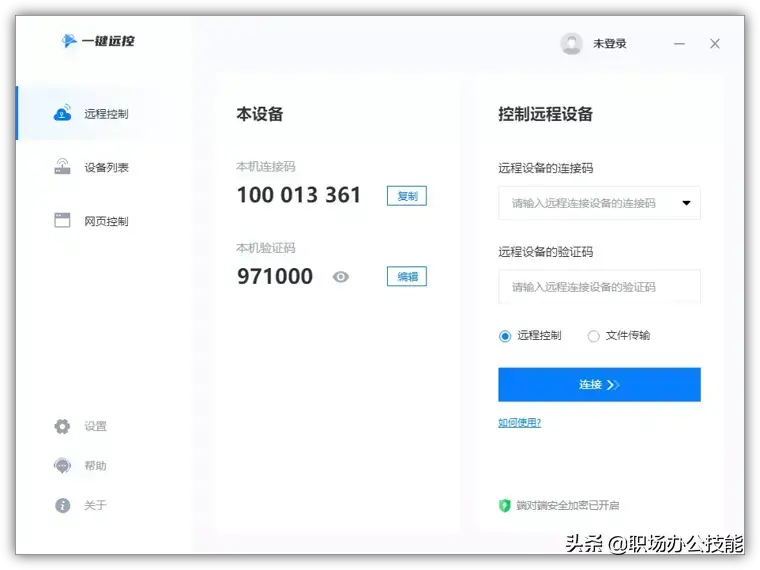Open the user avatar icon
760x570 pixels.
pos(571,44)
